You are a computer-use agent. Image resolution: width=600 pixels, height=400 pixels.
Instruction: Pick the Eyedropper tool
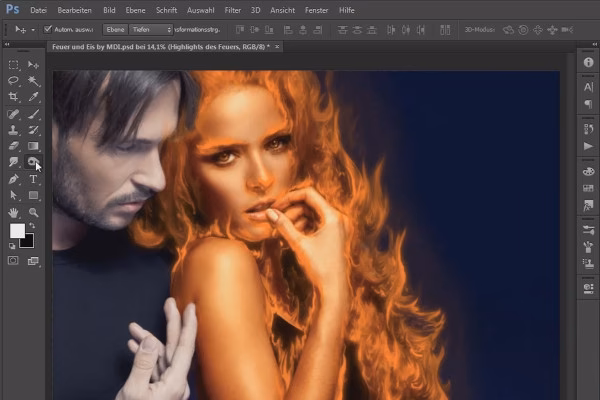coord(33,97)
